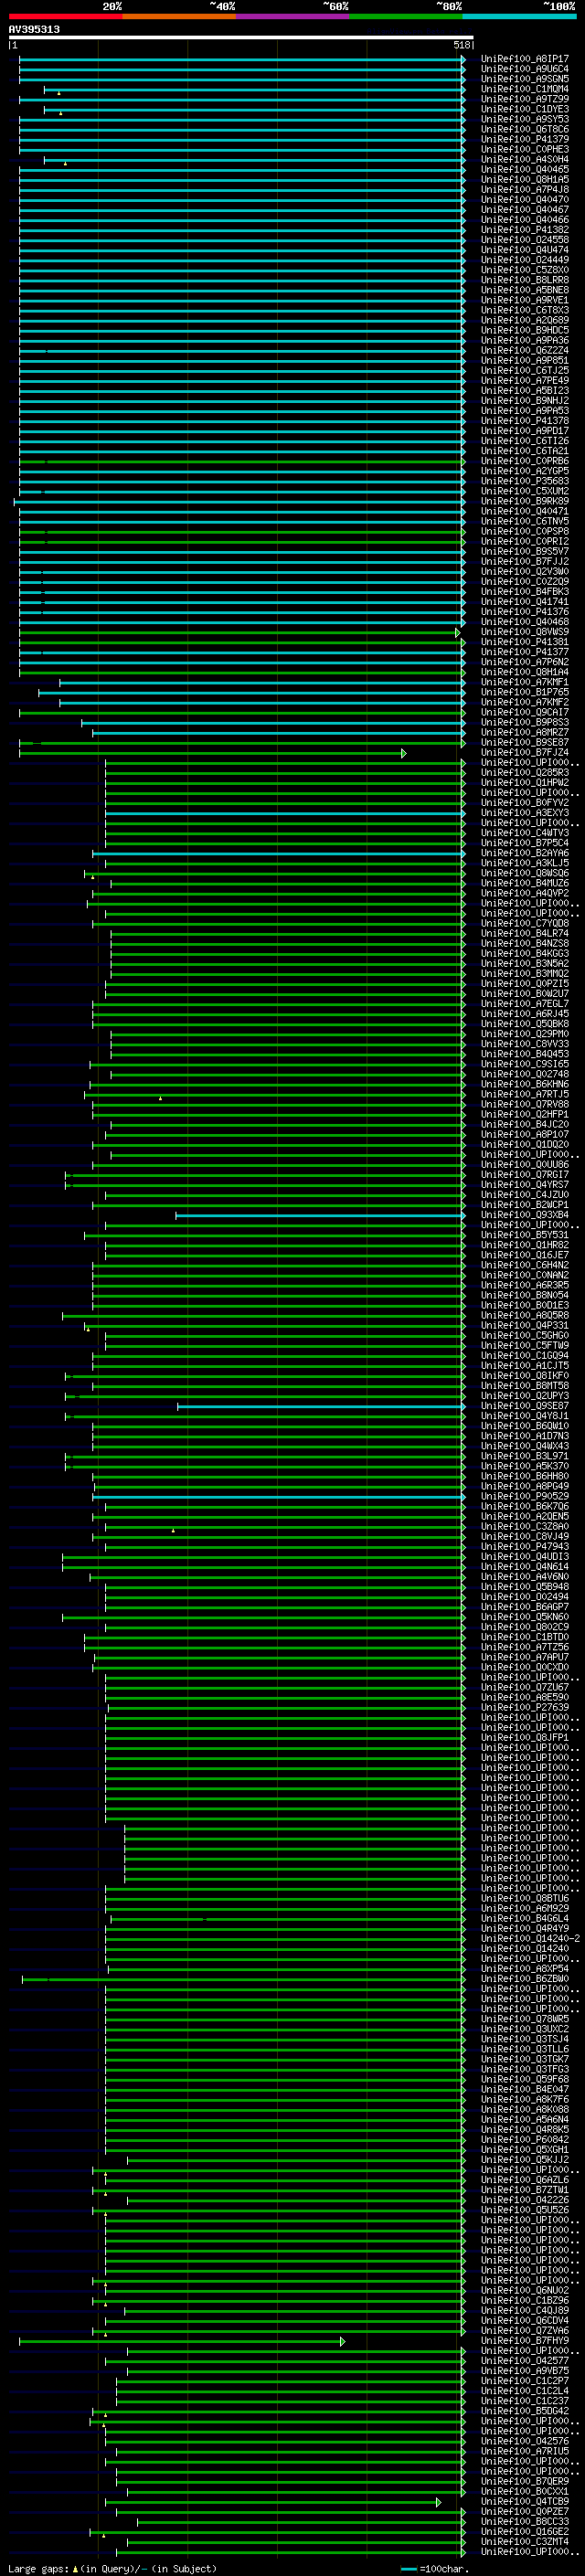Click the cyan alignment bar for Q93XB4
585x2576 pixels.
point(320,1215)
